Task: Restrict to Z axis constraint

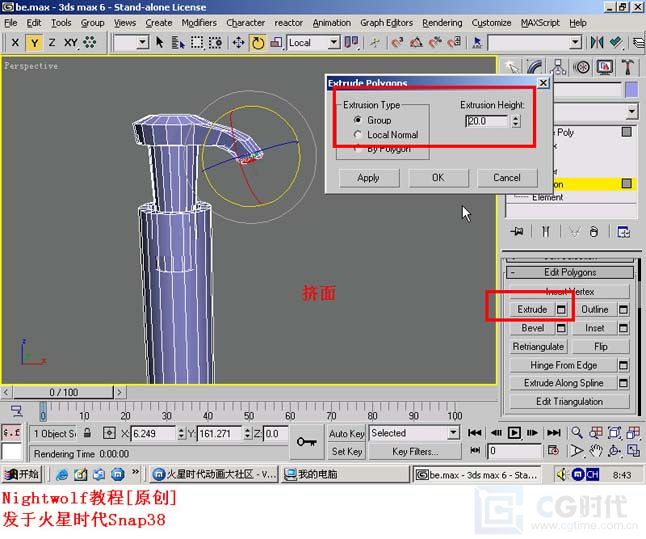Action: click(x=52, y=42)
